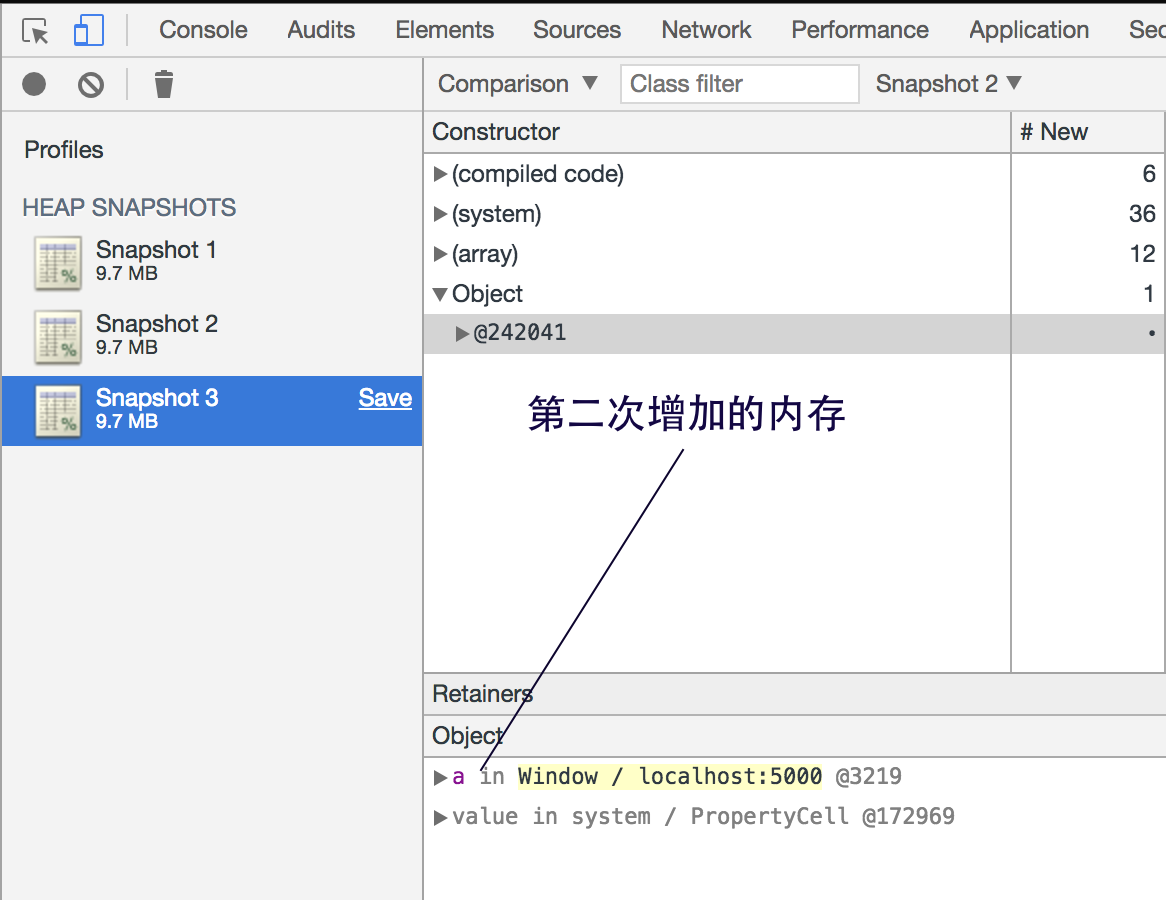Click the Save link beside Snapshot 3

click(385, 397)
